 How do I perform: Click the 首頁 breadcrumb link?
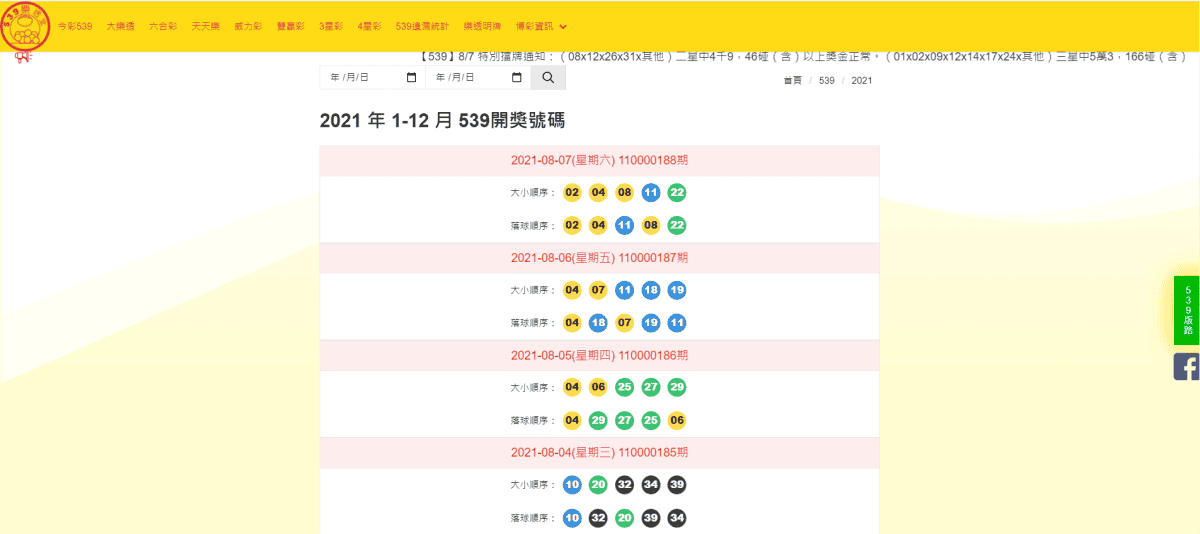point(792,80)
